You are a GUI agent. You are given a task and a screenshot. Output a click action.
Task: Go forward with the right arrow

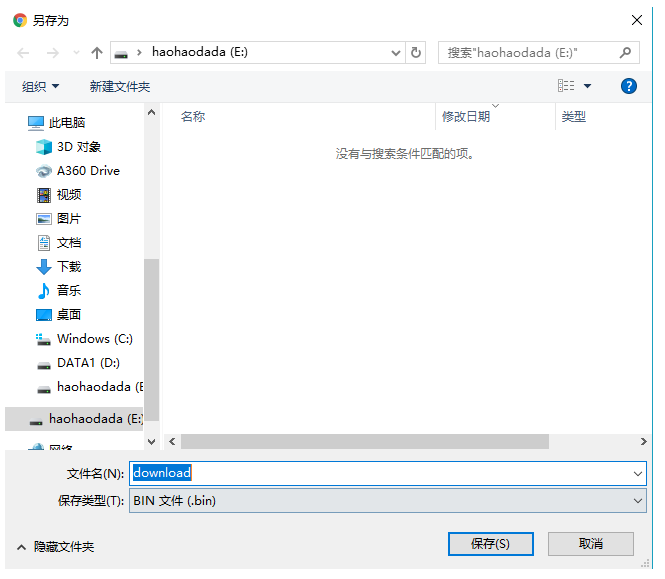53,53
